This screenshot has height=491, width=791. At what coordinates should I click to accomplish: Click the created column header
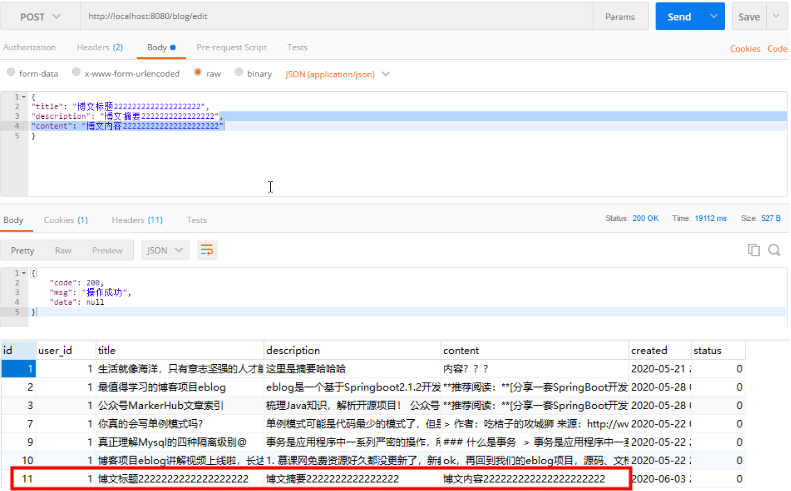[660, 350]
